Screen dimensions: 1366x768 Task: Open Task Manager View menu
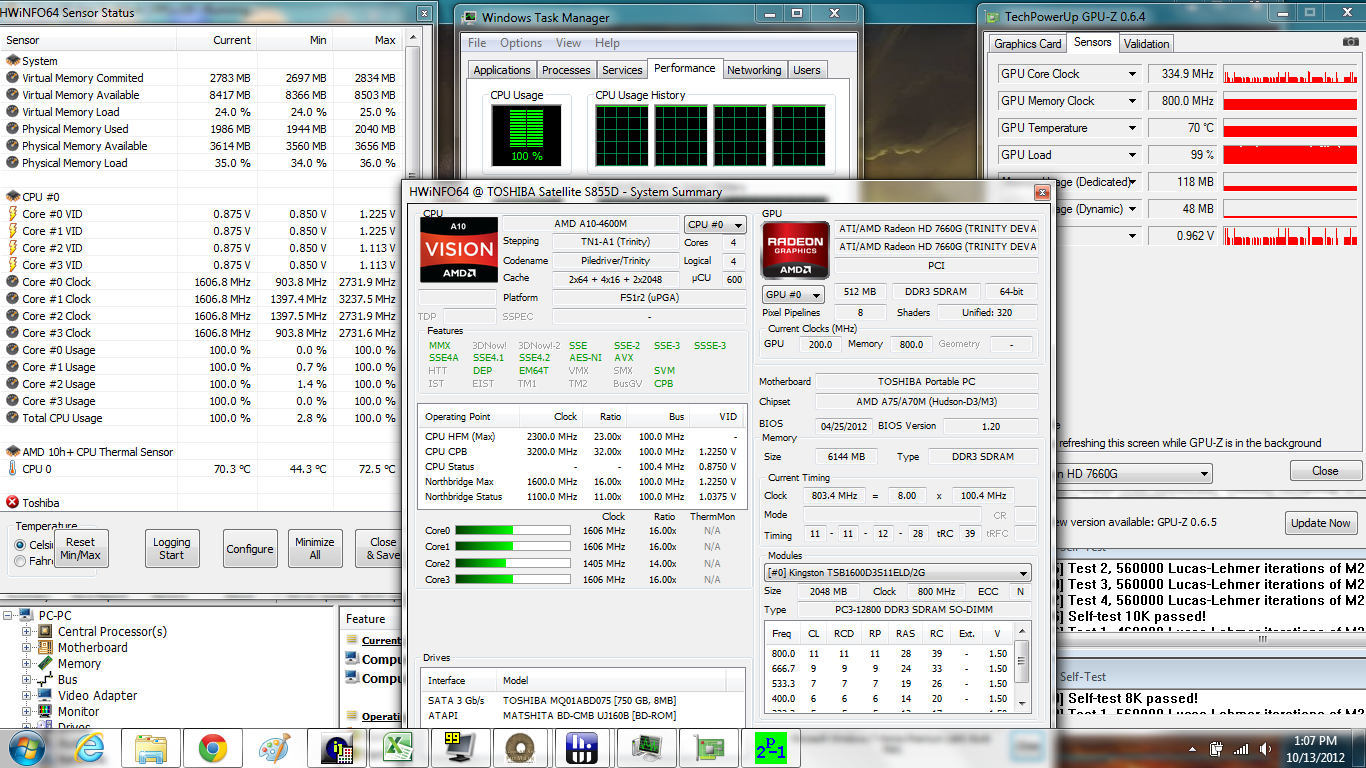[x=568, y=43]
